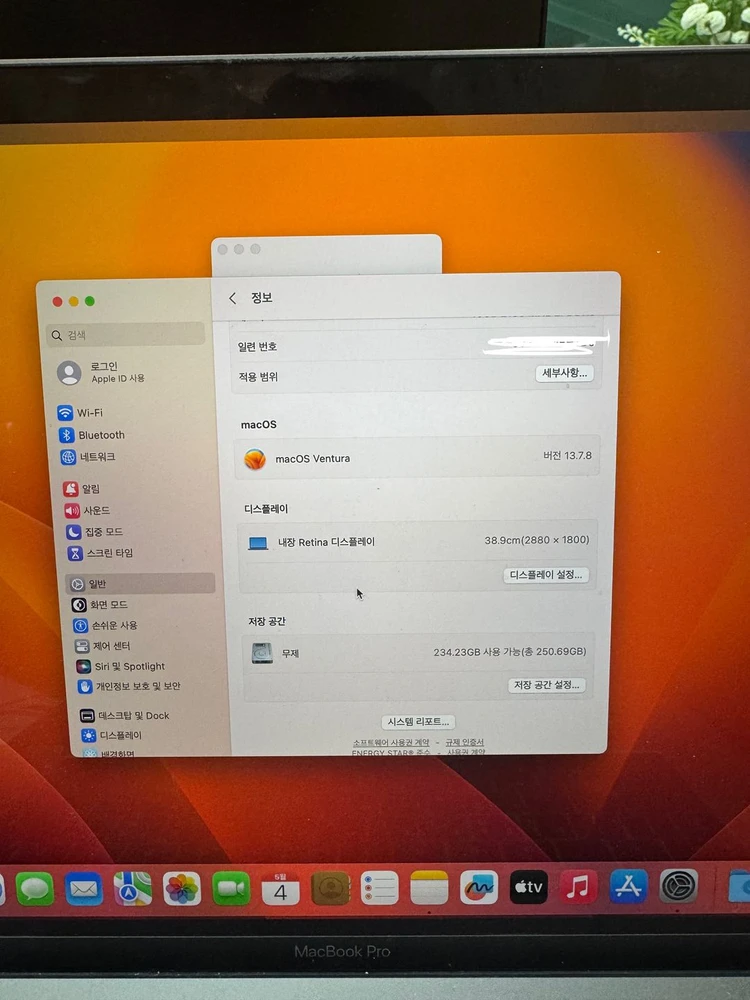Open System Settings from the Dock
This screenshot has width=750, height=1000.
click(x=678, y=885)
